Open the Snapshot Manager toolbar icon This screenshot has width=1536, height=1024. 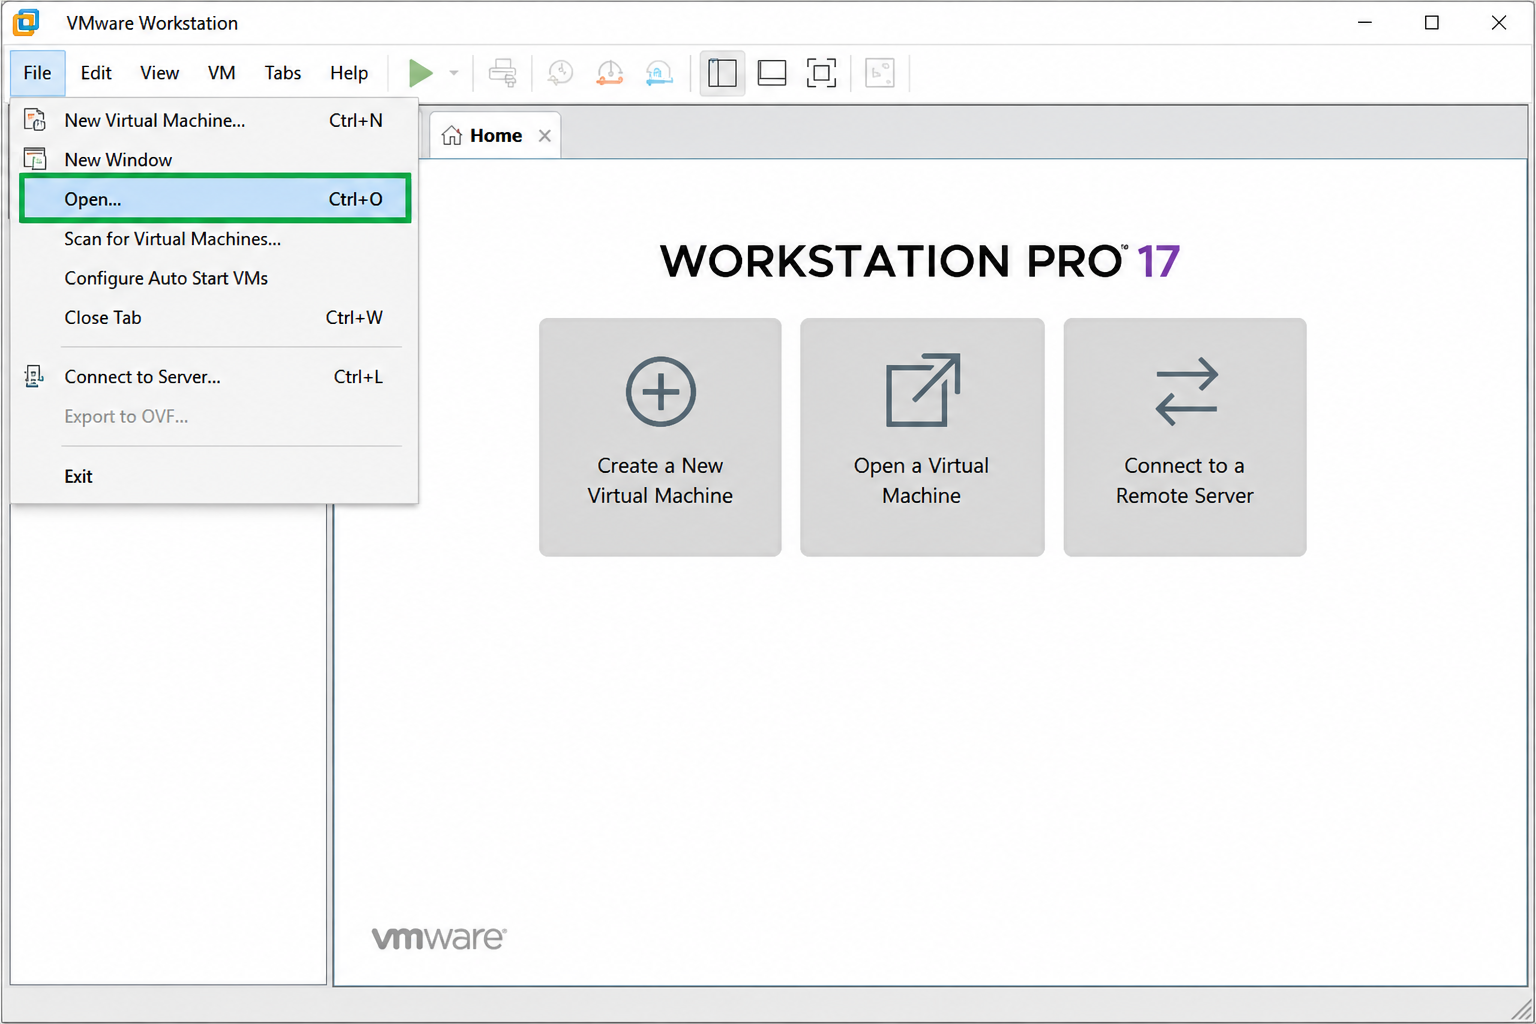pyautogui.click(x=659, y=73)
